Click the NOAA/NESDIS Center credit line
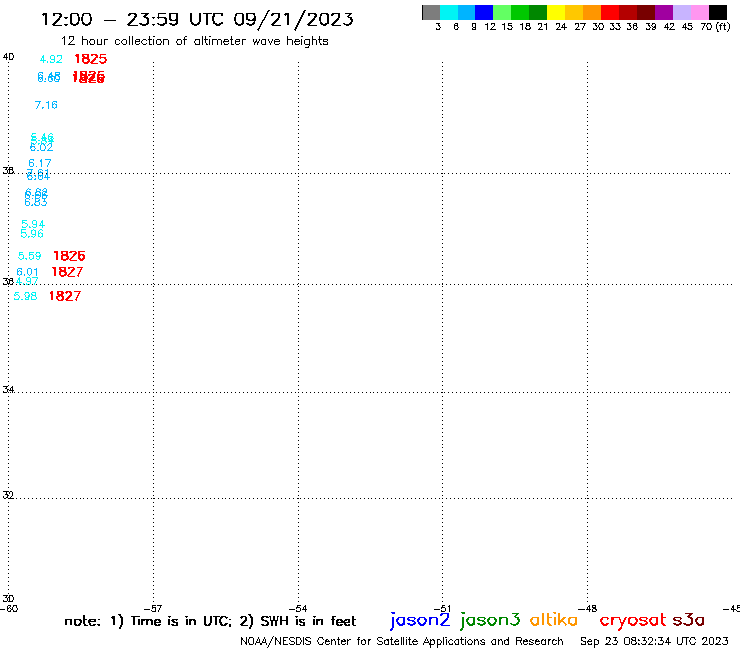This screenshot has height=650, width=740. click(x=402, y=641)
